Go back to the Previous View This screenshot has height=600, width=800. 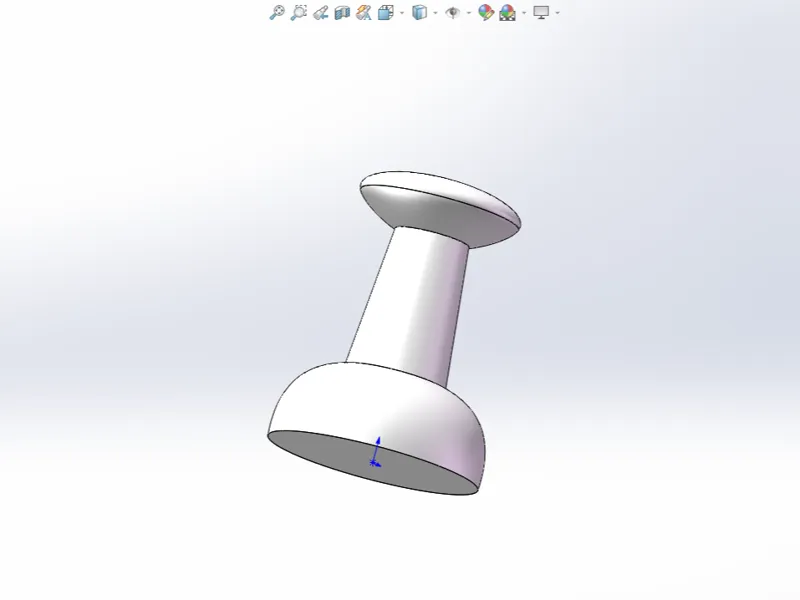[320, 13]
